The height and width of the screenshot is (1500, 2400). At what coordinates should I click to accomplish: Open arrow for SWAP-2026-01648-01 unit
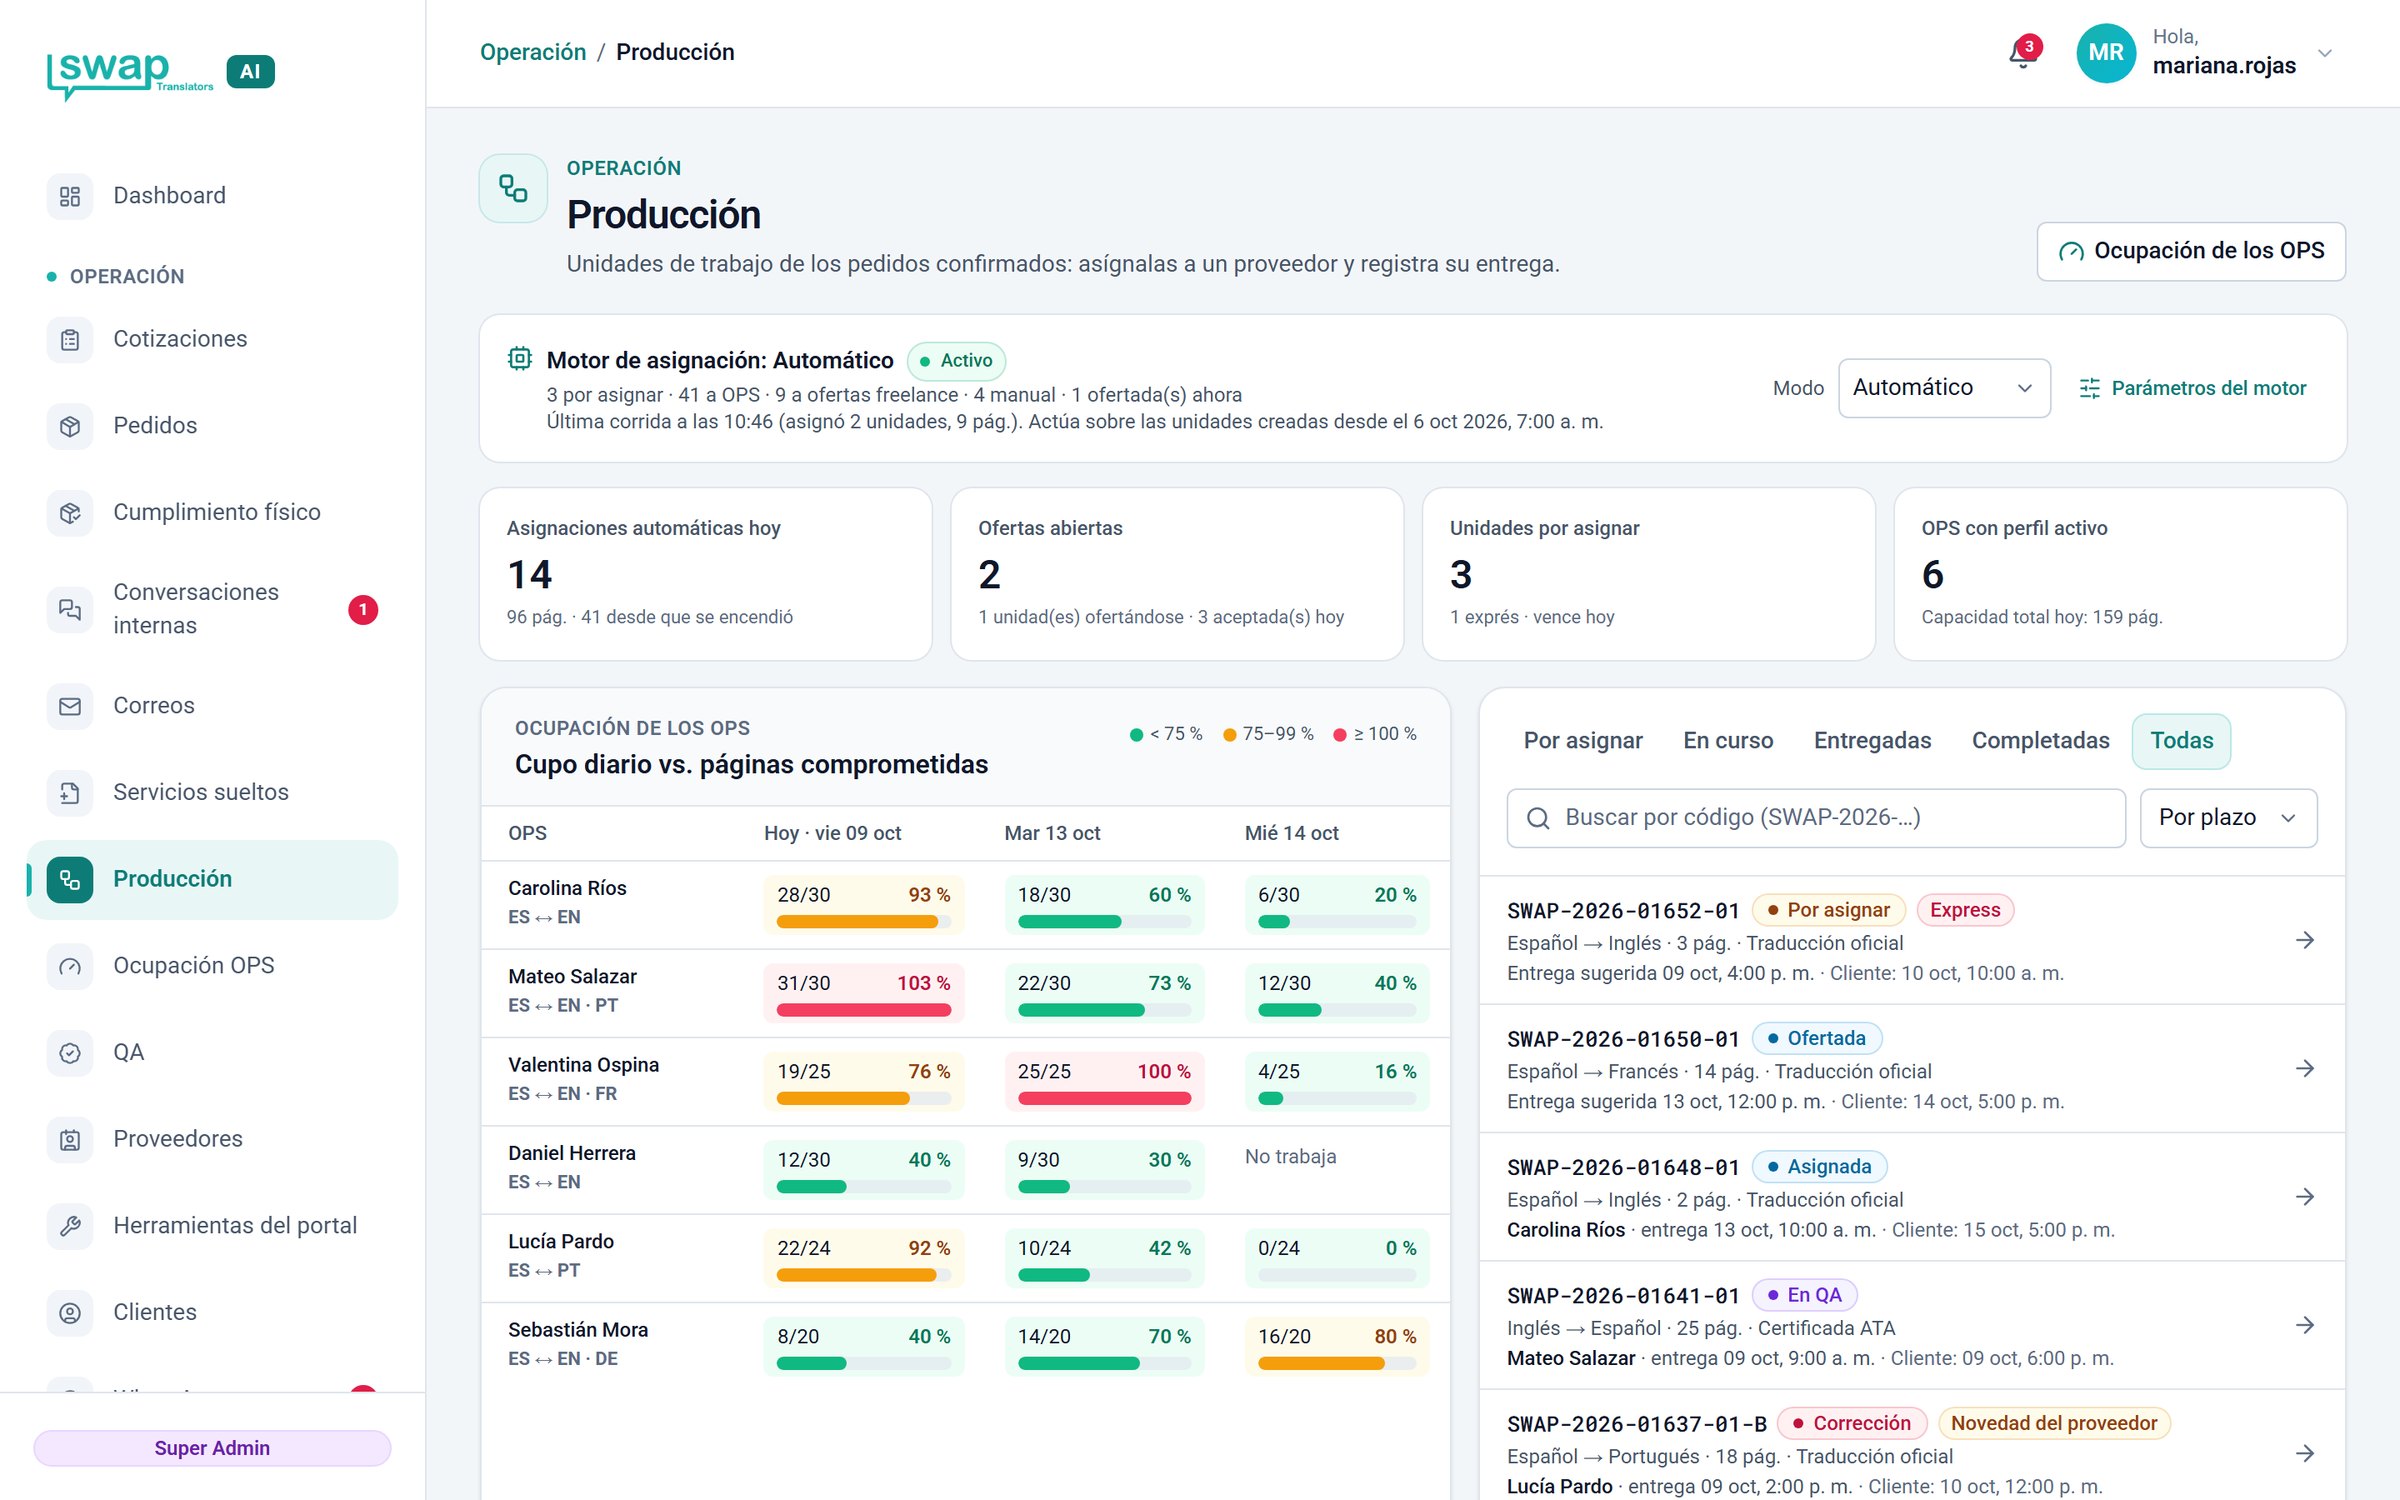2305,1197
